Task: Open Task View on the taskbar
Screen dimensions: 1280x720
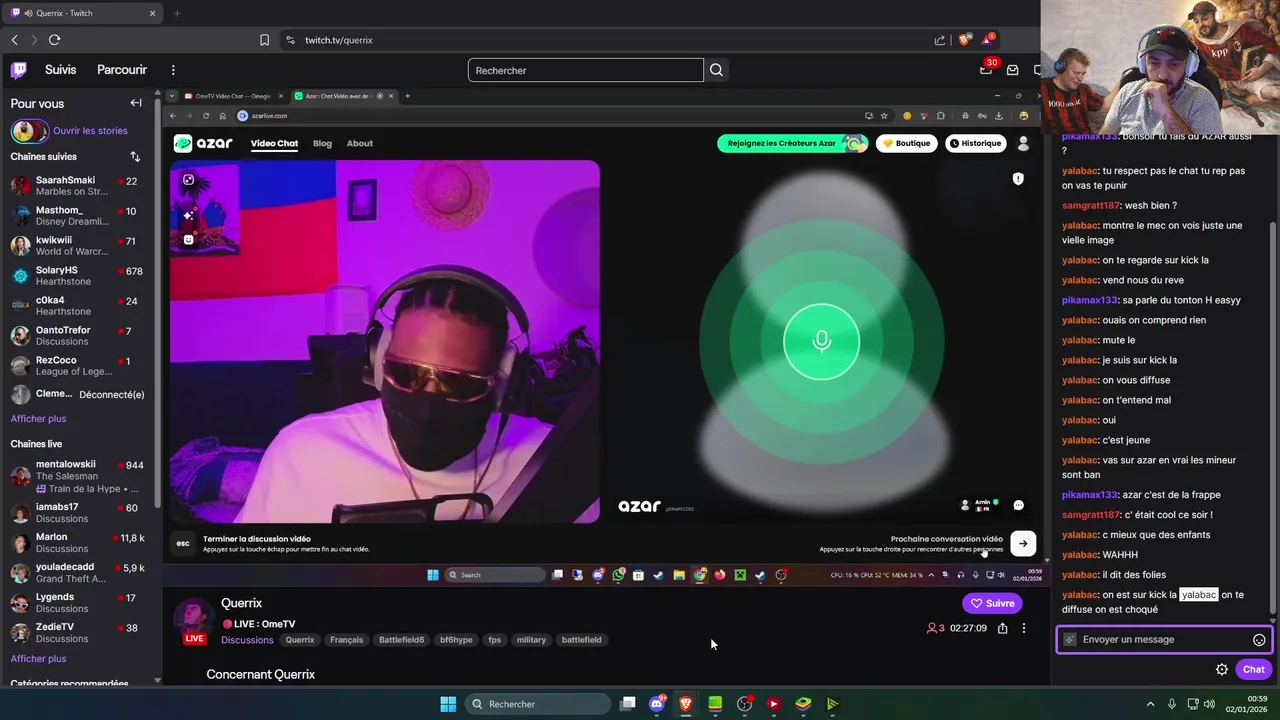Action: (628, 704)
